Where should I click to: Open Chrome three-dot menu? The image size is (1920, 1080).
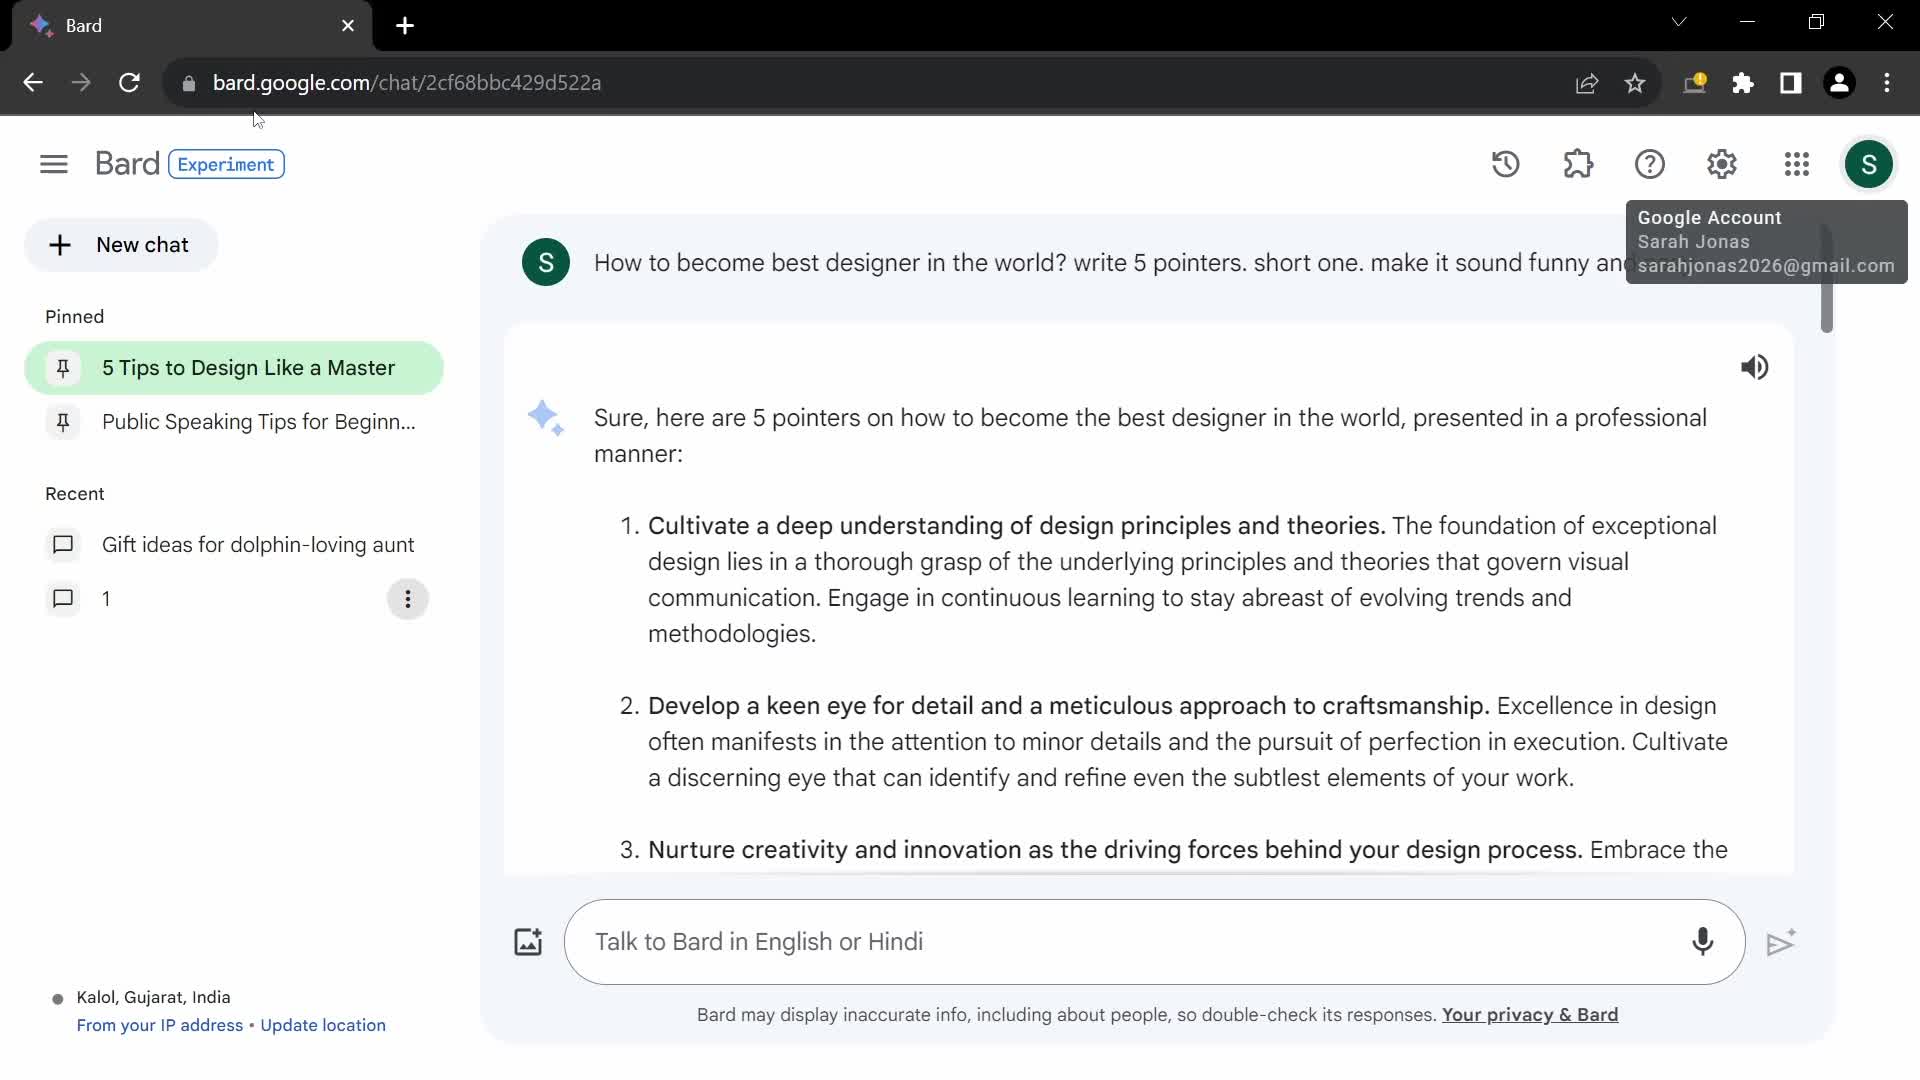pyautogui.click(x=1887, y=83)
